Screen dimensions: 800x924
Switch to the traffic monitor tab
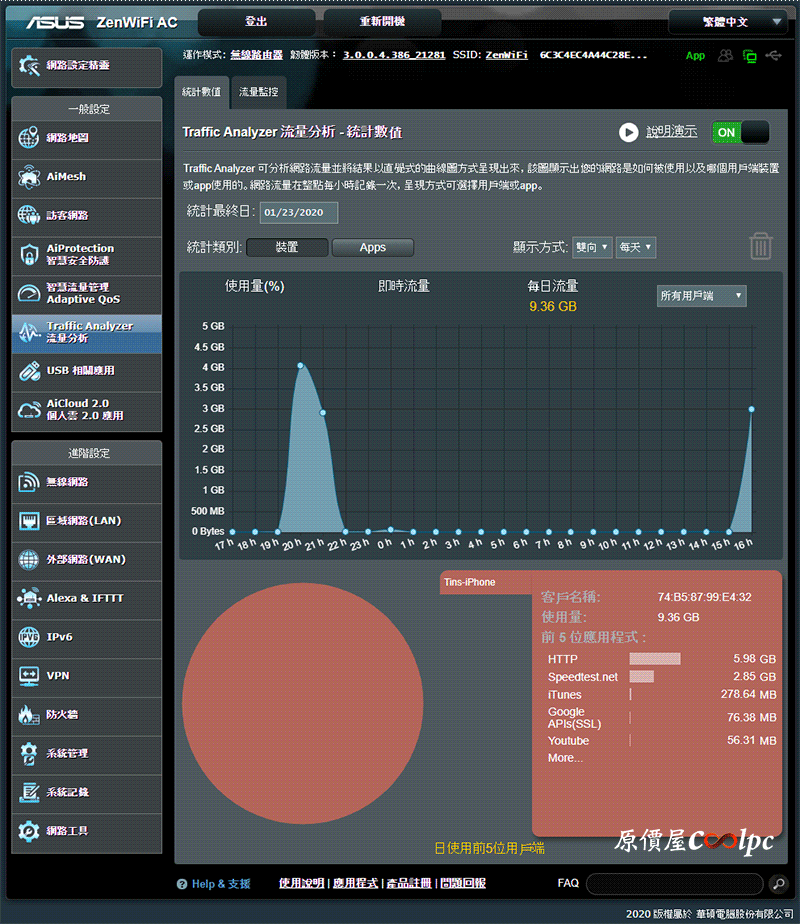tap(259, 92)
